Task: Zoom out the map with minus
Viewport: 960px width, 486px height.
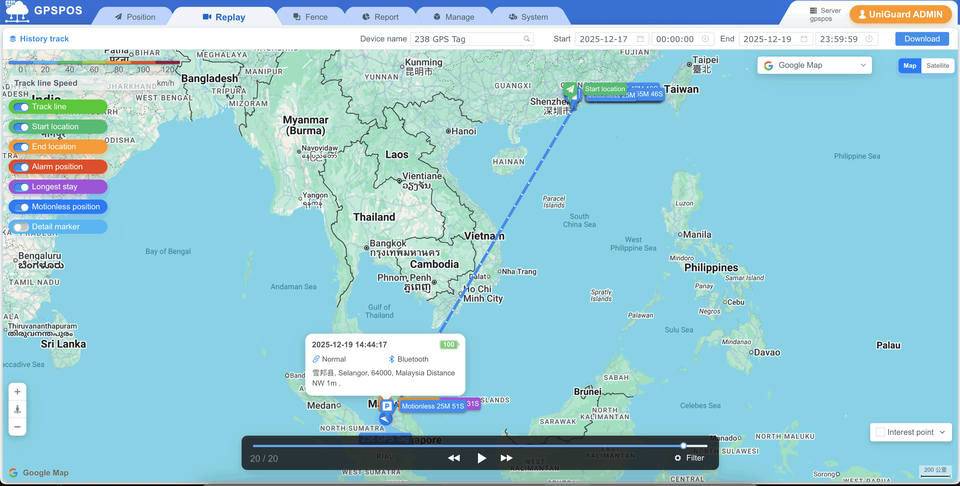Action: click(x=17, y=427)
